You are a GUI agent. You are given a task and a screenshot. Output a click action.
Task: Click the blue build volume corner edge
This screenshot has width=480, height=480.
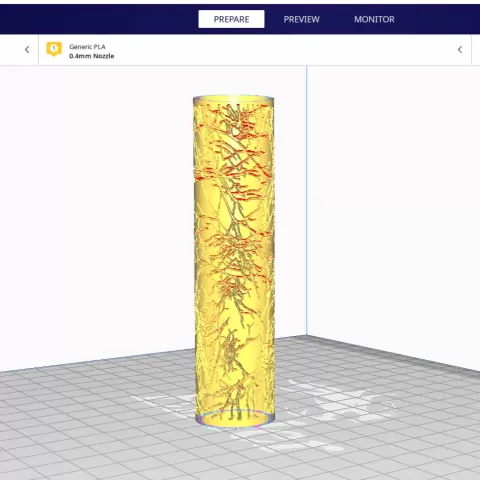click(306, 200)
